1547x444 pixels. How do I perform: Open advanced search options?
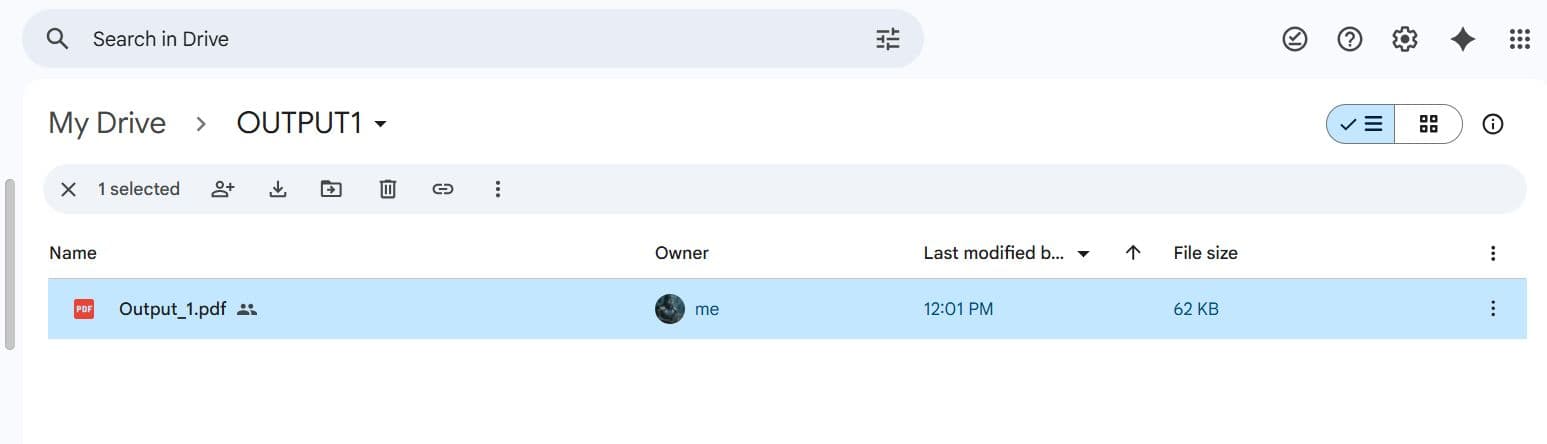(888, 39)
